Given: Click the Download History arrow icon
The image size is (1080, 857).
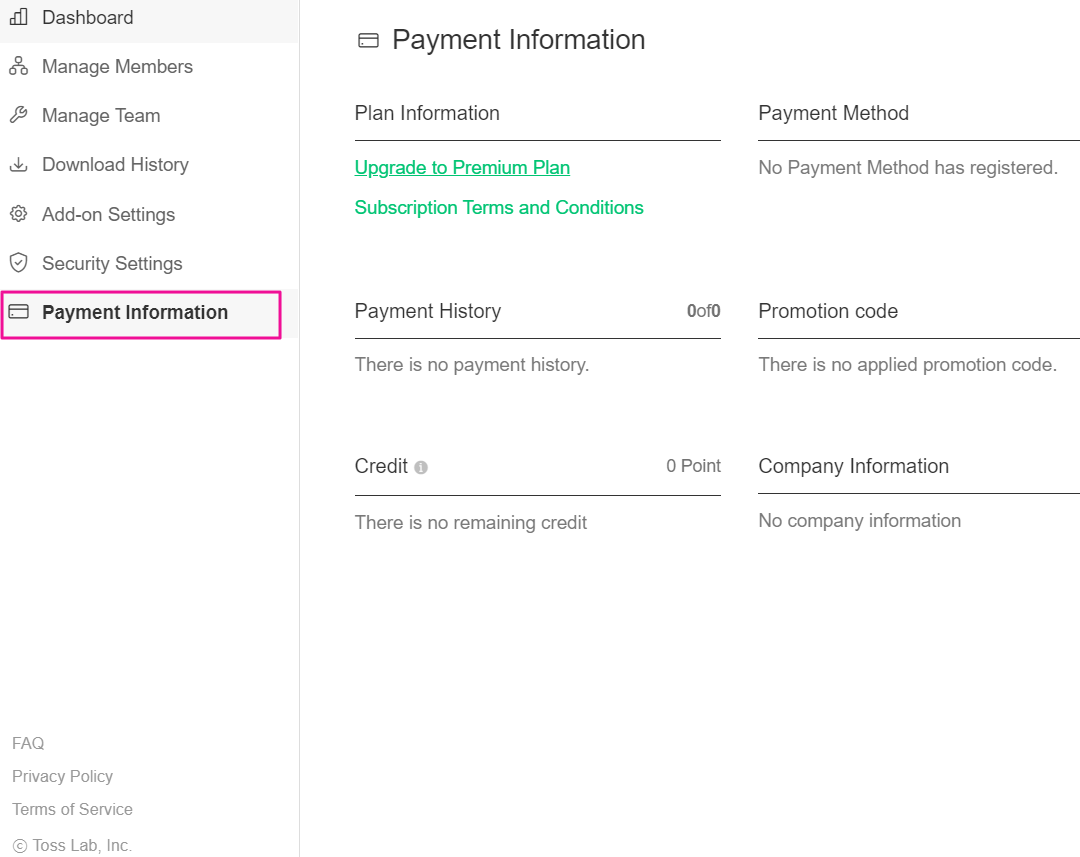Looking at the screenshot, I should pos(18,164).
